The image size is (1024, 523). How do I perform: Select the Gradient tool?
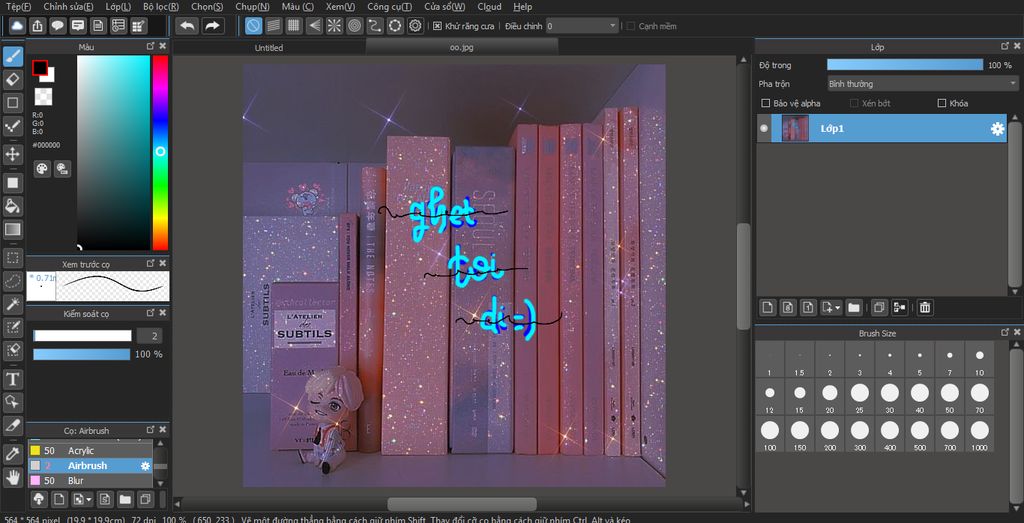point(12,229)
